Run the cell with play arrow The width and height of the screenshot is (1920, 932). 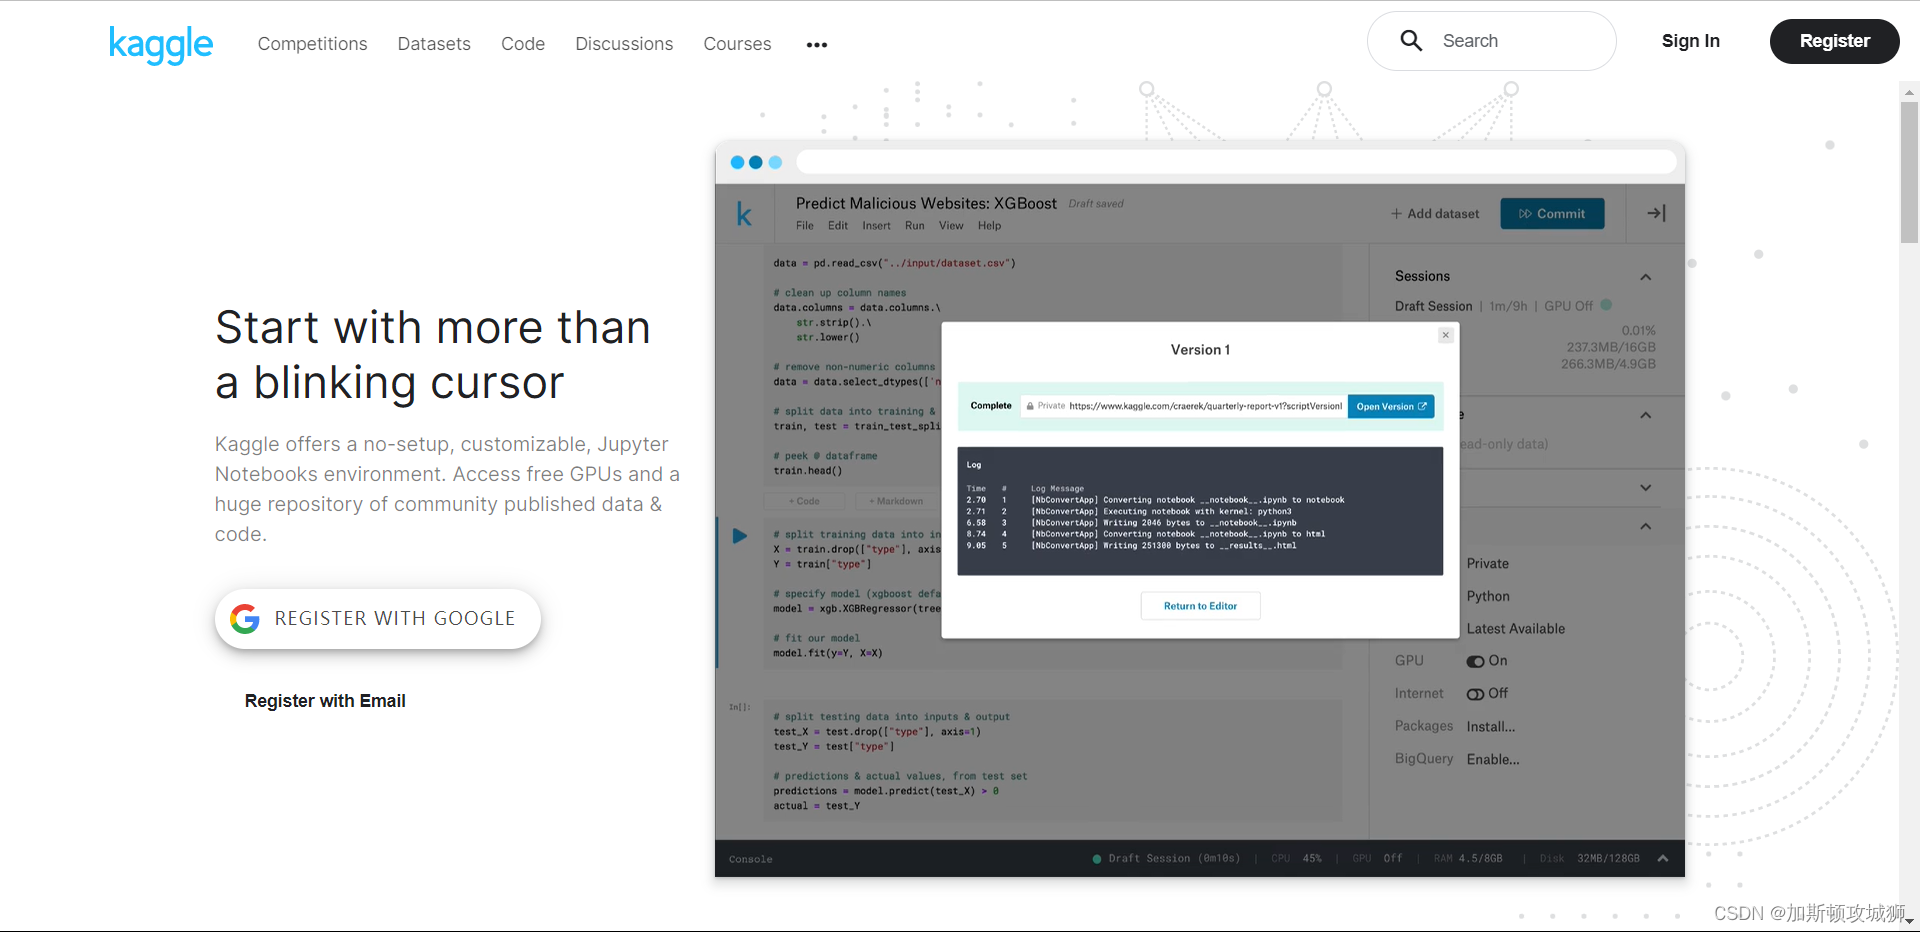tap(739, 536)
